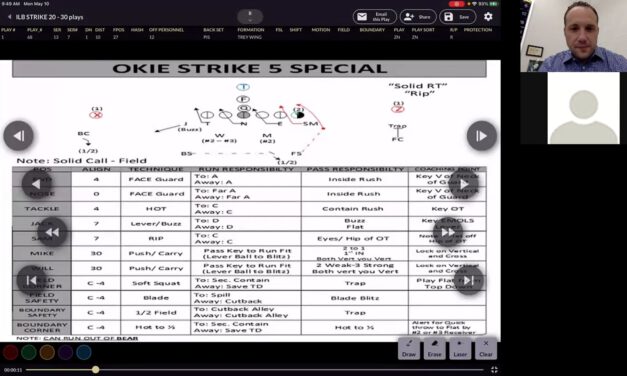Click the 'Blade Blitz' pass responsibility cell

click(355, 298)
